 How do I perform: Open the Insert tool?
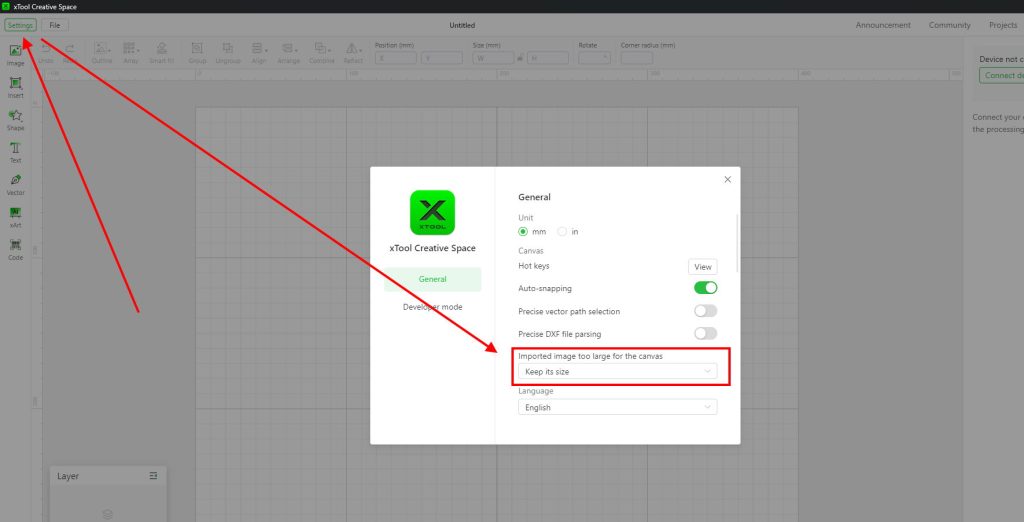pyautogui.click(x=15, y=87)
